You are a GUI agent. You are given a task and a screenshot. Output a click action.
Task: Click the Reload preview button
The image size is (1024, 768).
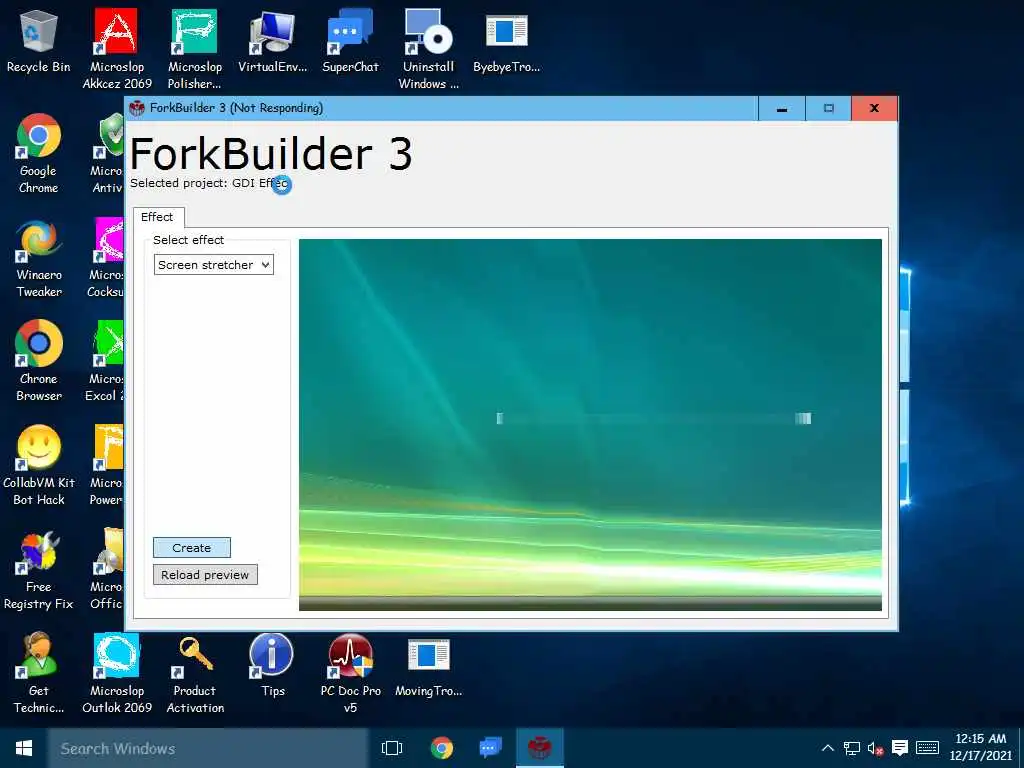click(205, 575)
